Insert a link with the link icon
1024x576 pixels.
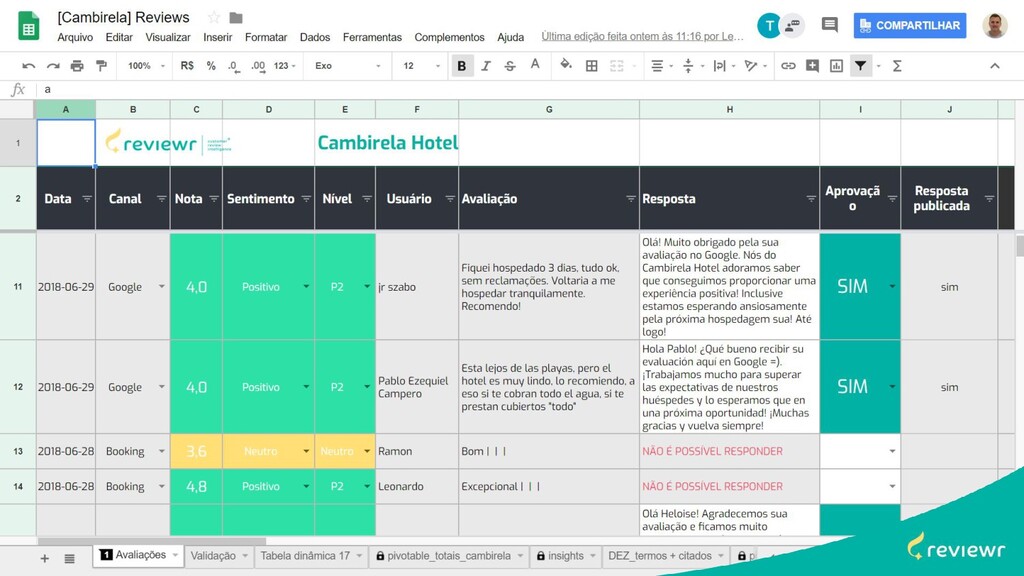pyautogui.click(x=788, y=66)
